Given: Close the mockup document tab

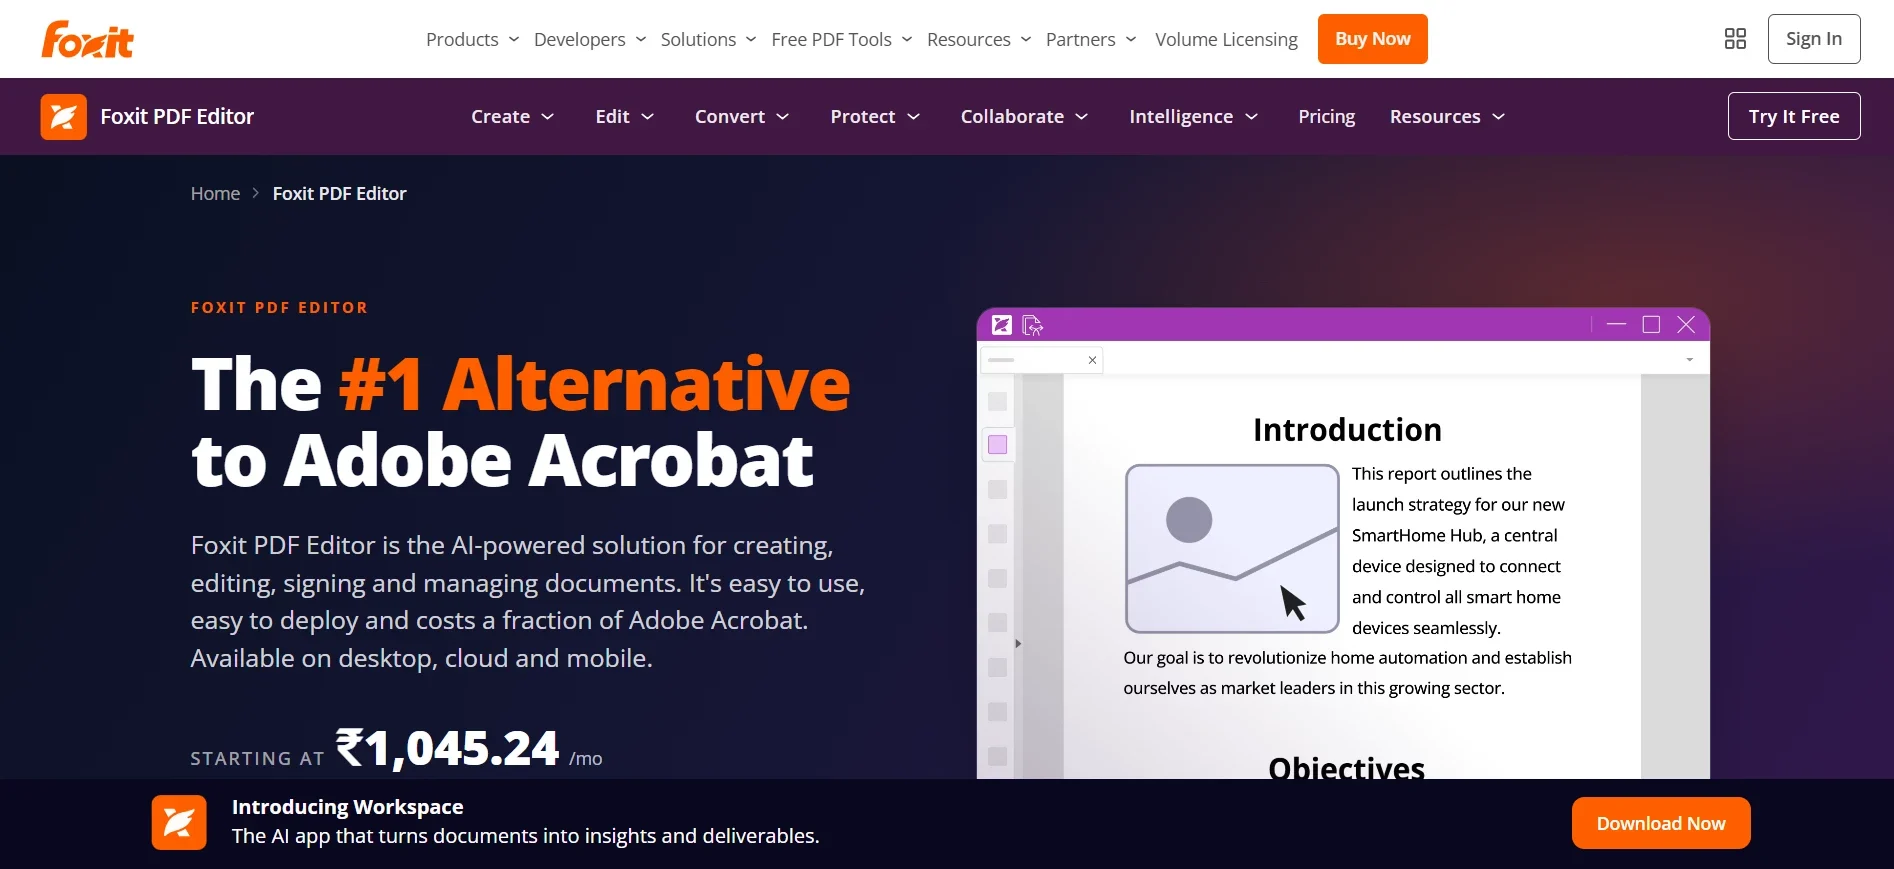Looking at the screenshot, I should [1092, 360].
